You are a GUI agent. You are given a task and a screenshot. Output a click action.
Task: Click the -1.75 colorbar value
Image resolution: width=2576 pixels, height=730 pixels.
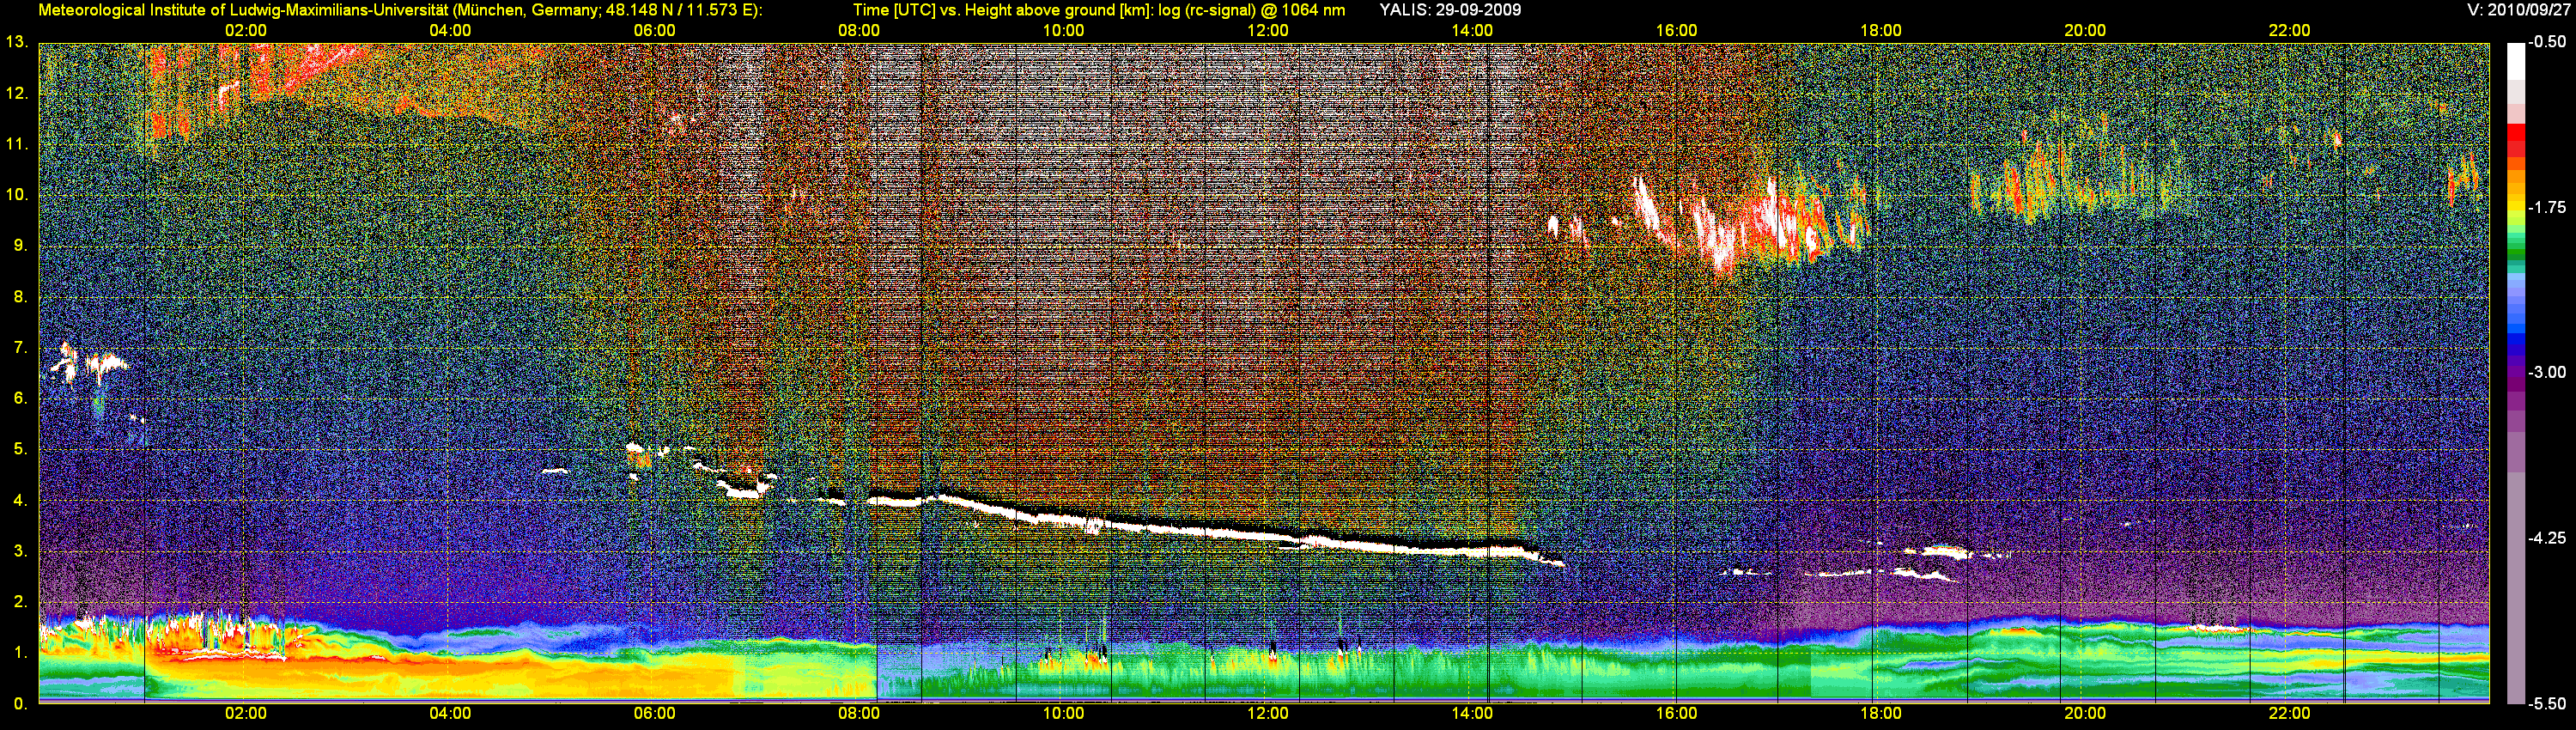(x=2547, y=207)
